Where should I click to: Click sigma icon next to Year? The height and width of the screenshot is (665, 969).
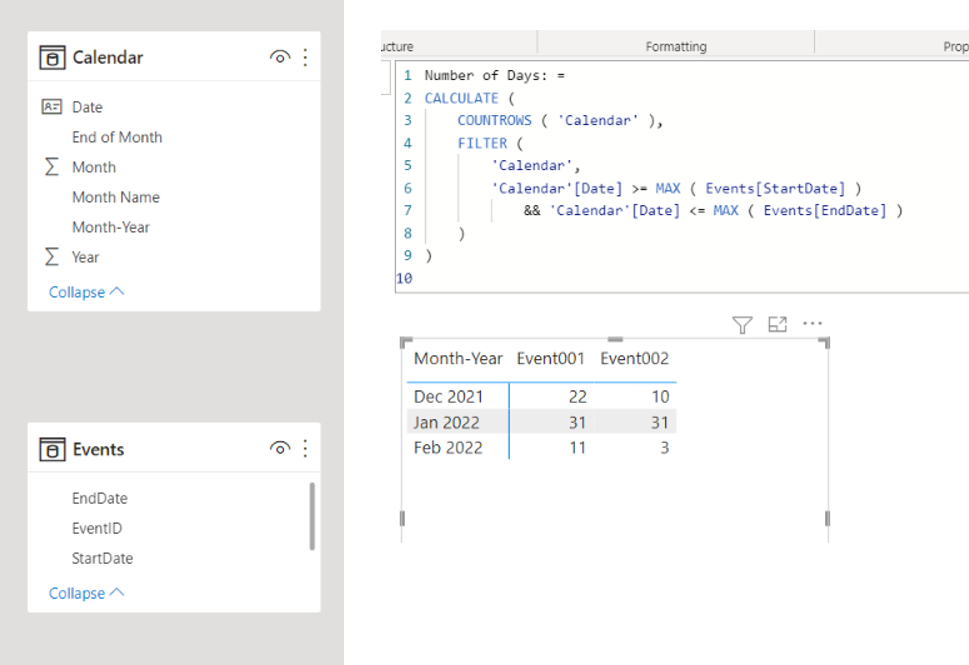52,256
